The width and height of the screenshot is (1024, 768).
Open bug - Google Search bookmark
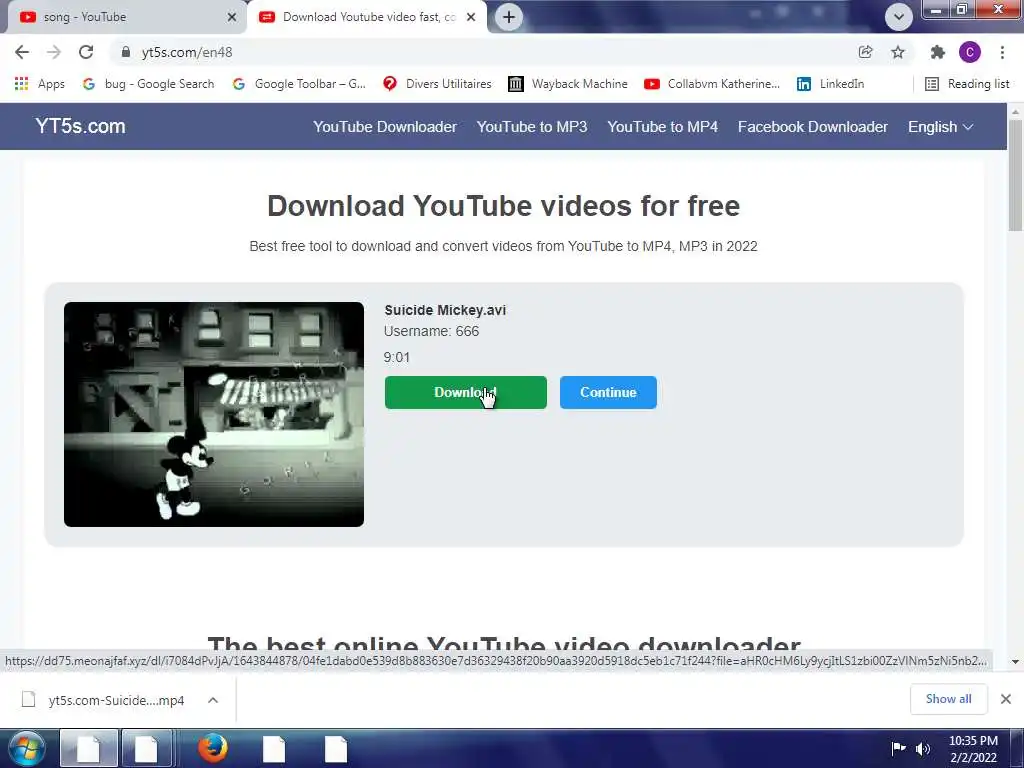(149, 84)
